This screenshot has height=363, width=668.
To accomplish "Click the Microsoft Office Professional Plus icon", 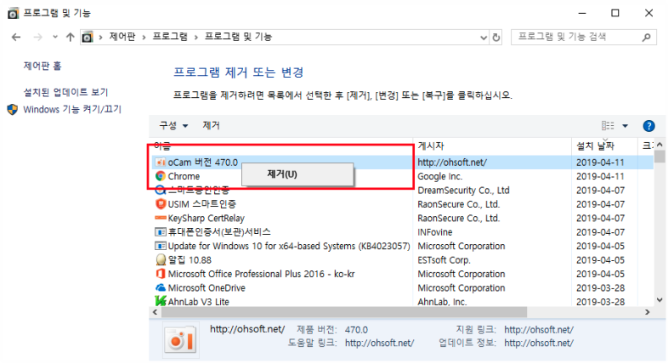I will click(160, 274).
